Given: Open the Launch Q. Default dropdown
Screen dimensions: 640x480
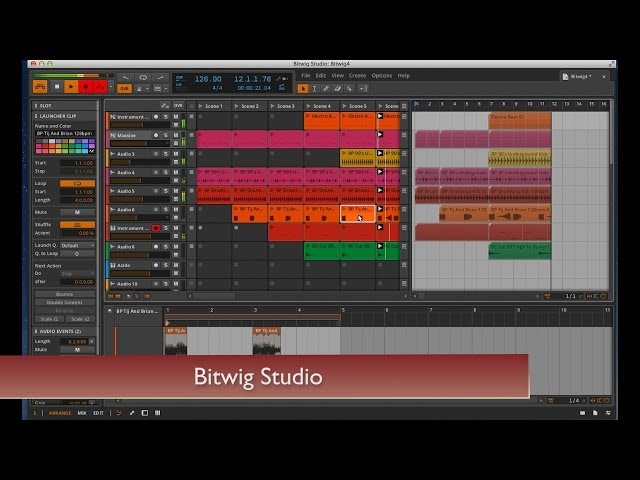Looking at the screenshot, I should [77, 245].
